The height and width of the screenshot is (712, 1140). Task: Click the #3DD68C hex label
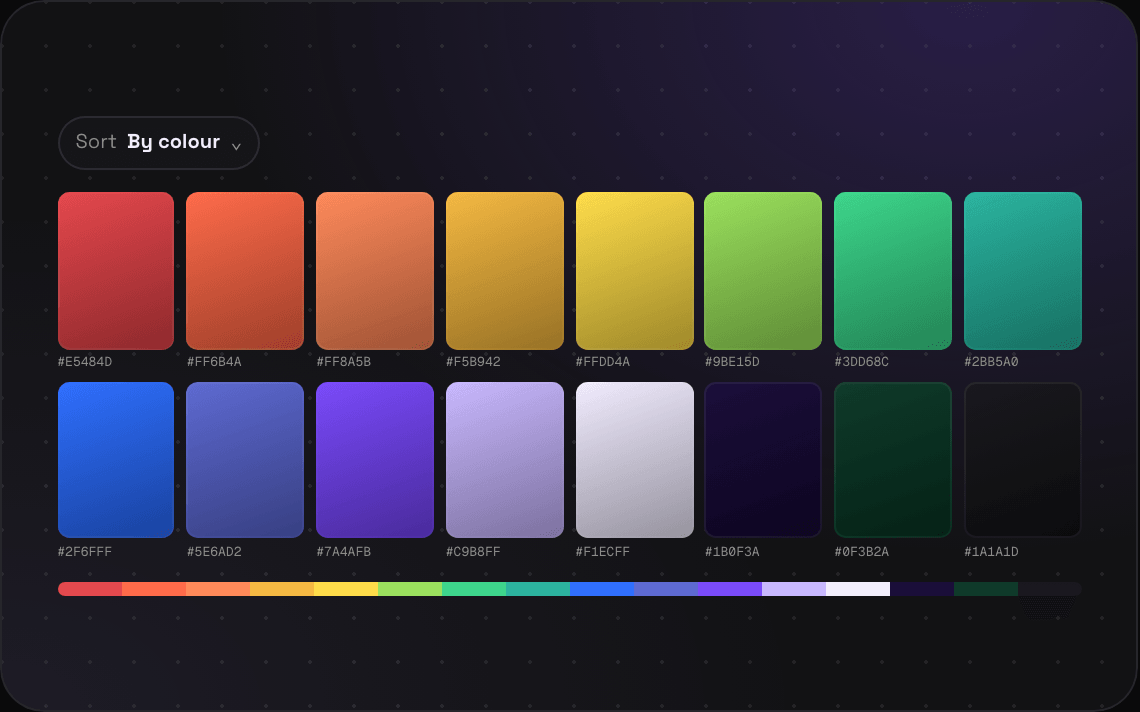862,361
